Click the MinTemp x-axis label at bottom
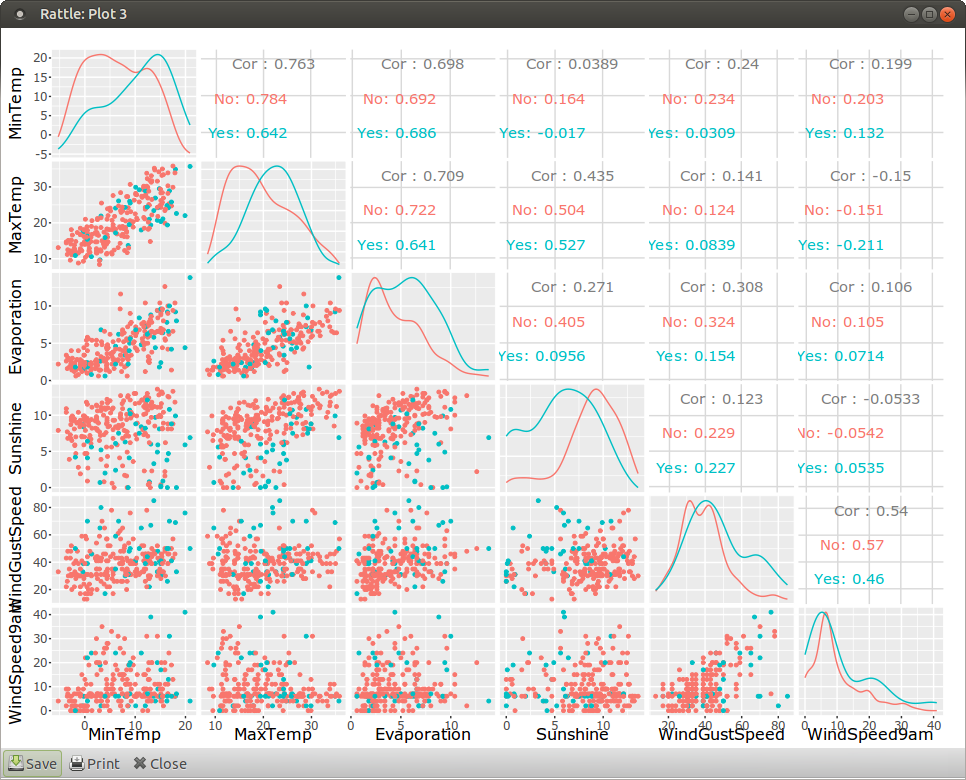 125,734
